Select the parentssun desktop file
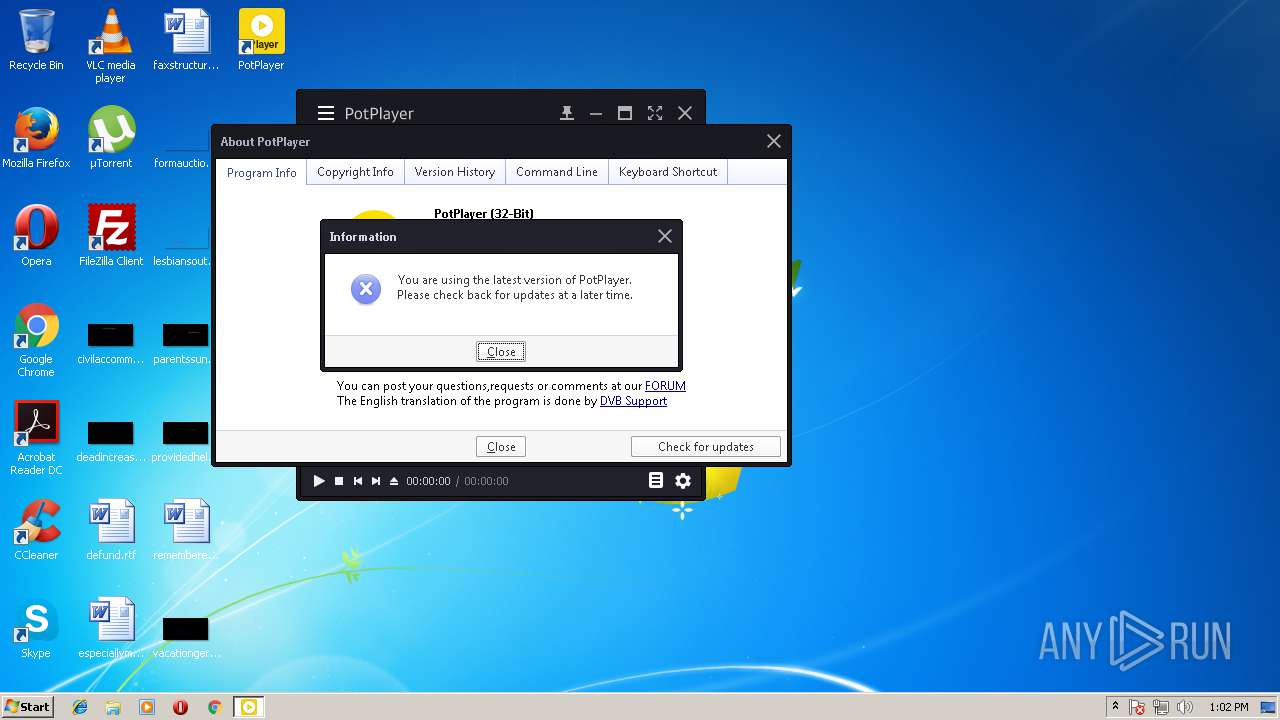This screenshot has height=720, width=1280. click(x=186, y=343)
